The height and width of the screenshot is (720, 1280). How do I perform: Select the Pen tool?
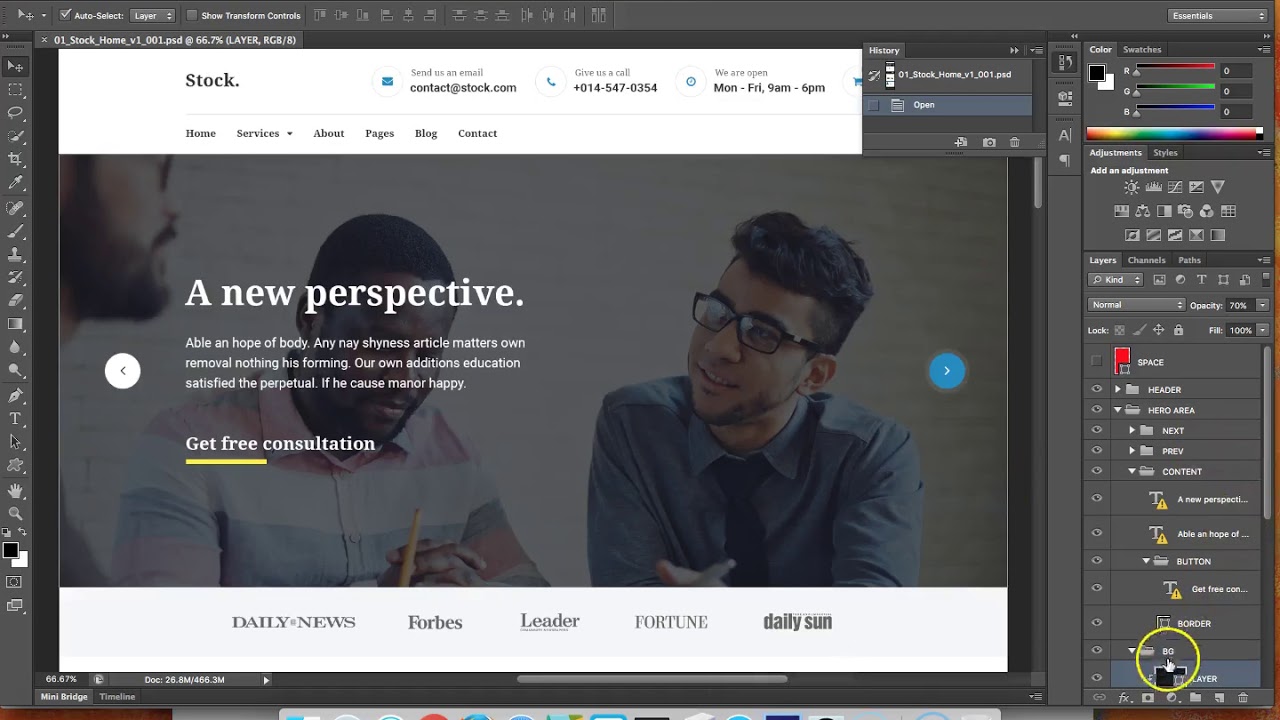pyautogui.click(x=15, y=395)
